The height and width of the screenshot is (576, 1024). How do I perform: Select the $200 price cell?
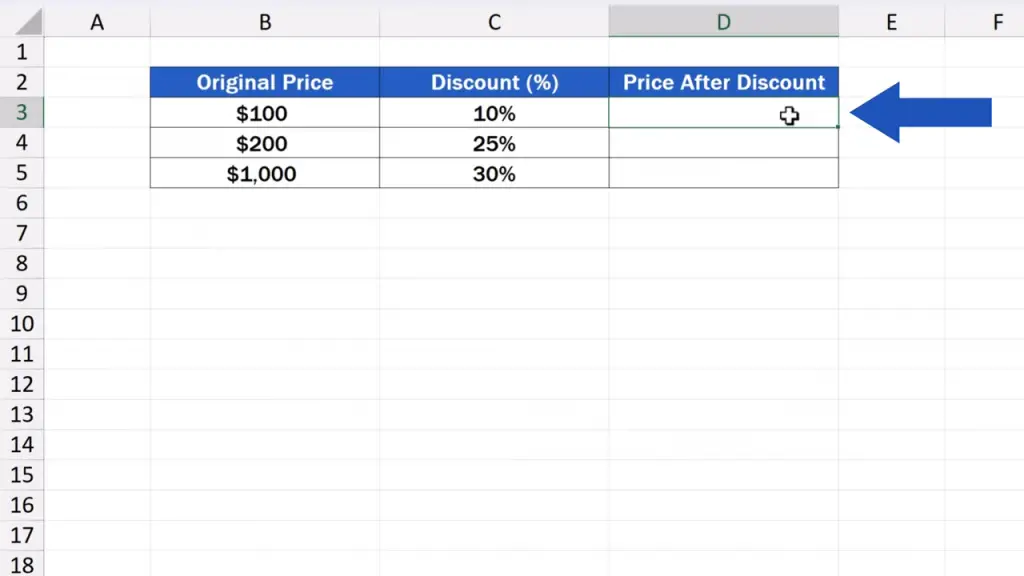click(x=265, y=144)
